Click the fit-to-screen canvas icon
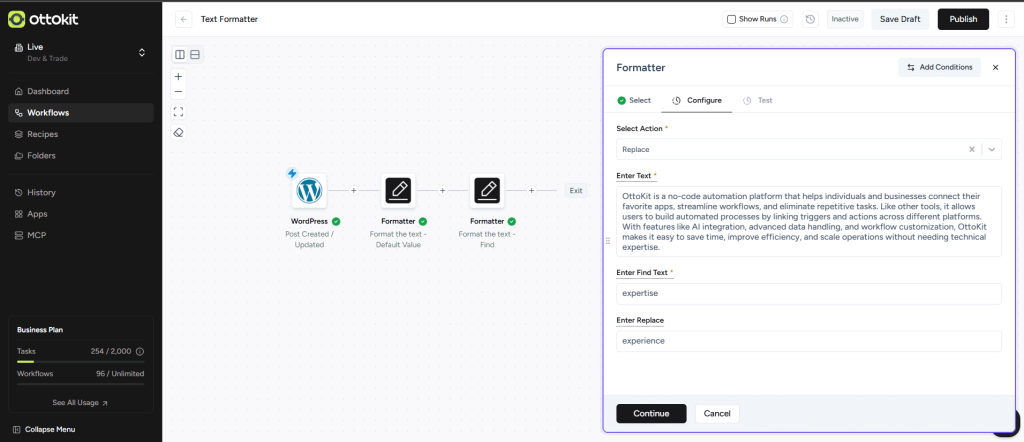 [178, 112]
